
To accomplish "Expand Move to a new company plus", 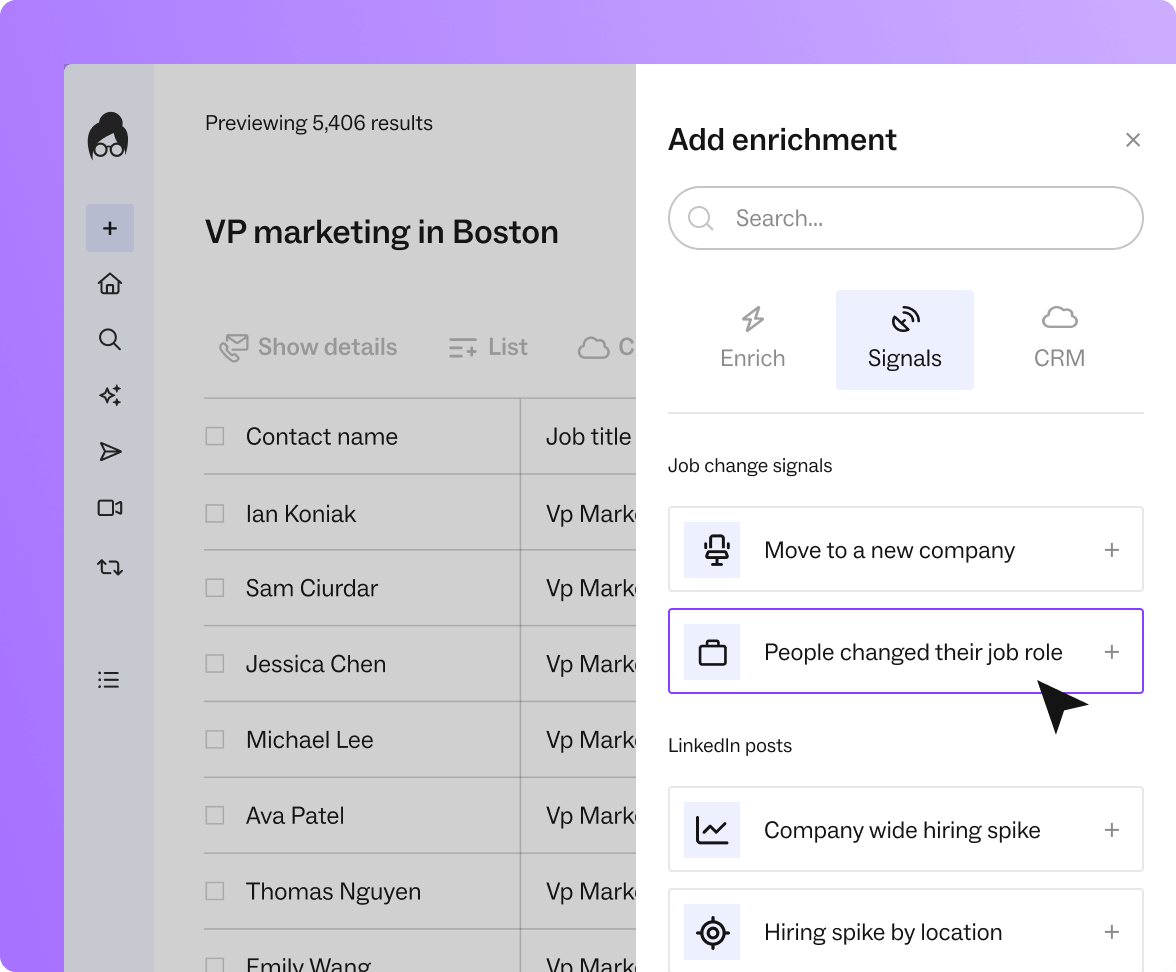I will pos(1111,550).
